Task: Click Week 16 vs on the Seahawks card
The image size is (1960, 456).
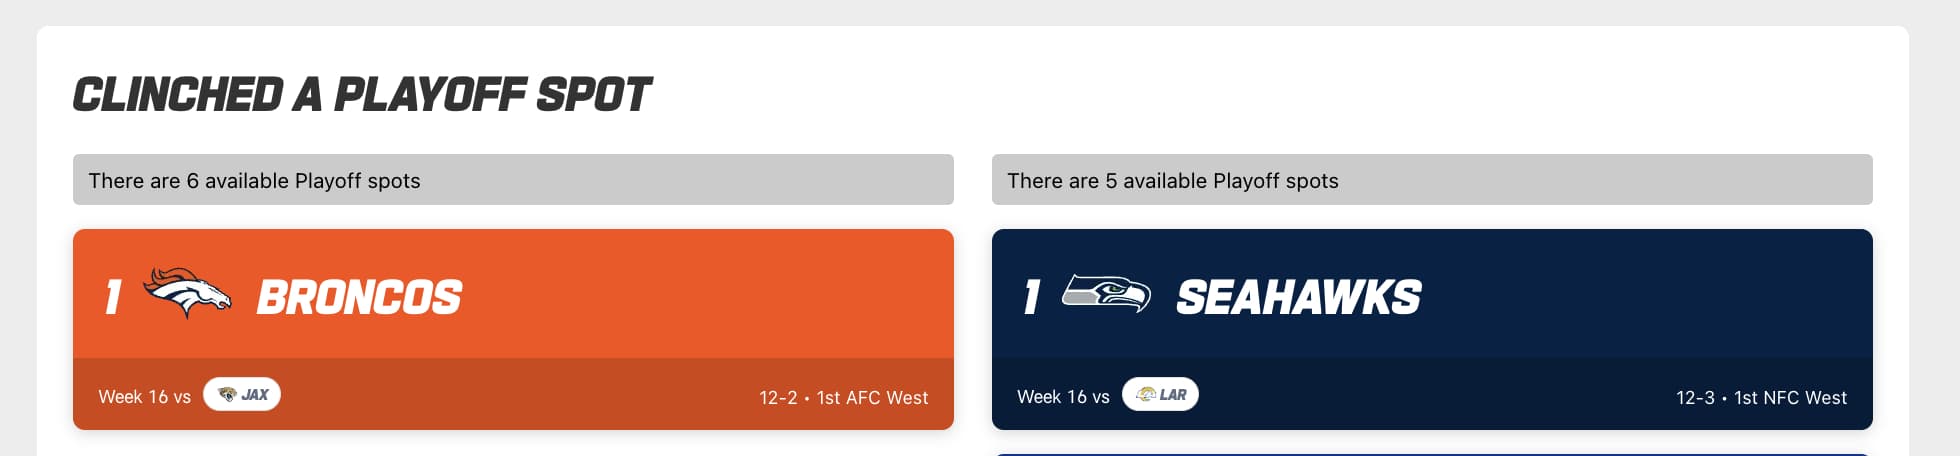Action: [x=1063, y=397]
